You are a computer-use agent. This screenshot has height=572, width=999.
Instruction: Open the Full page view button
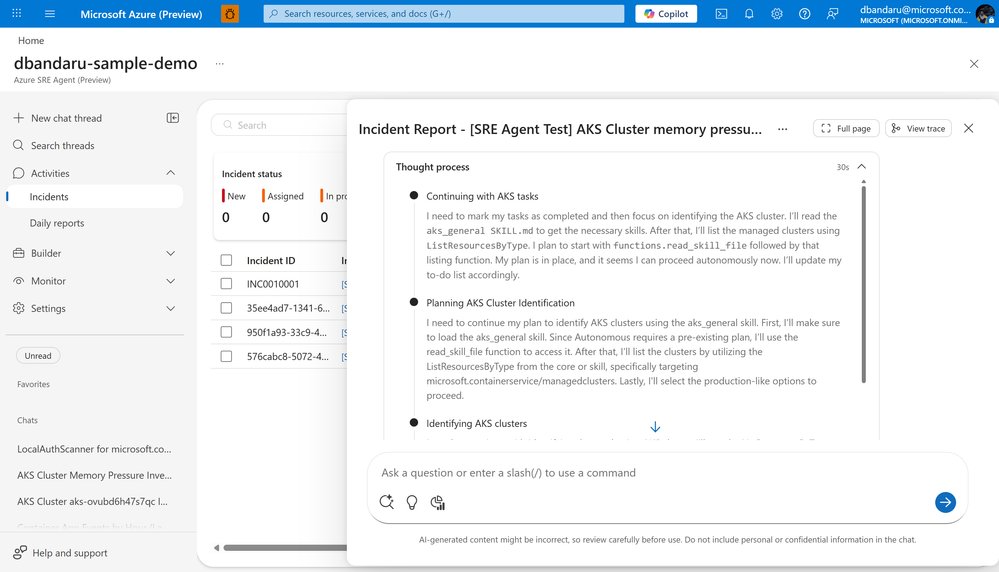click(x=846, y=128)
